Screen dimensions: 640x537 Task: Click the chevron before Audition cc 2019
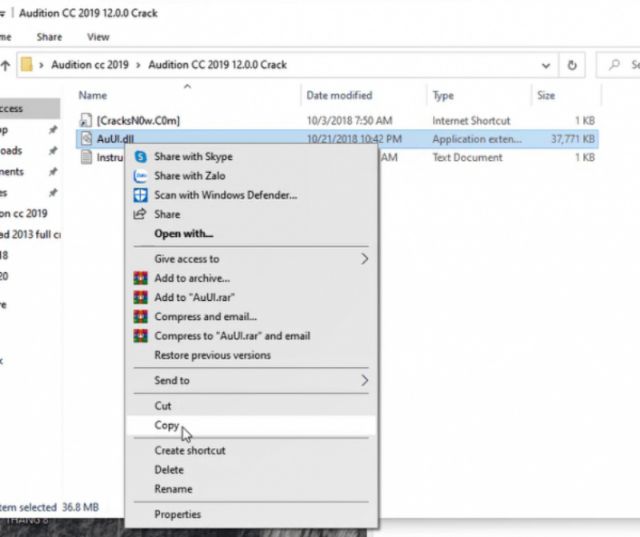click(x=41, y=65)
